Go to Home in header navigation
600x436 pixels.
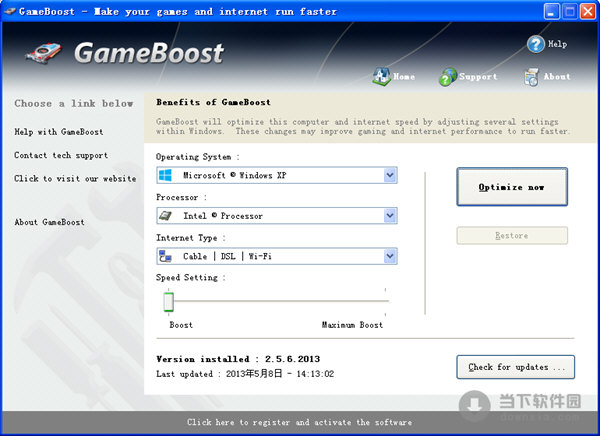pos(404,77)
